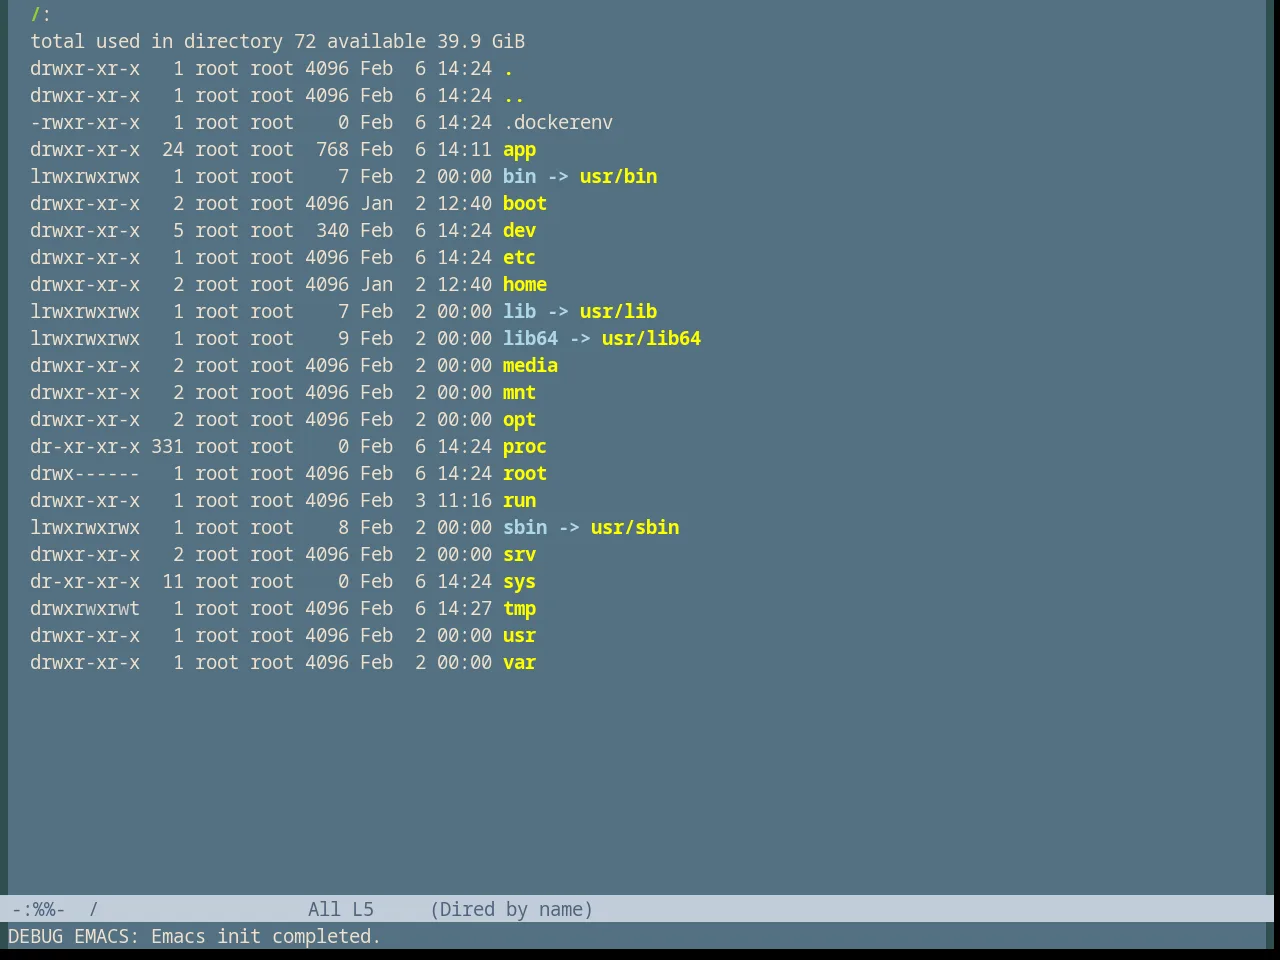Select the lib symlink name
This screenshot has height=960, width=1280.
click(x=519, y=312)
